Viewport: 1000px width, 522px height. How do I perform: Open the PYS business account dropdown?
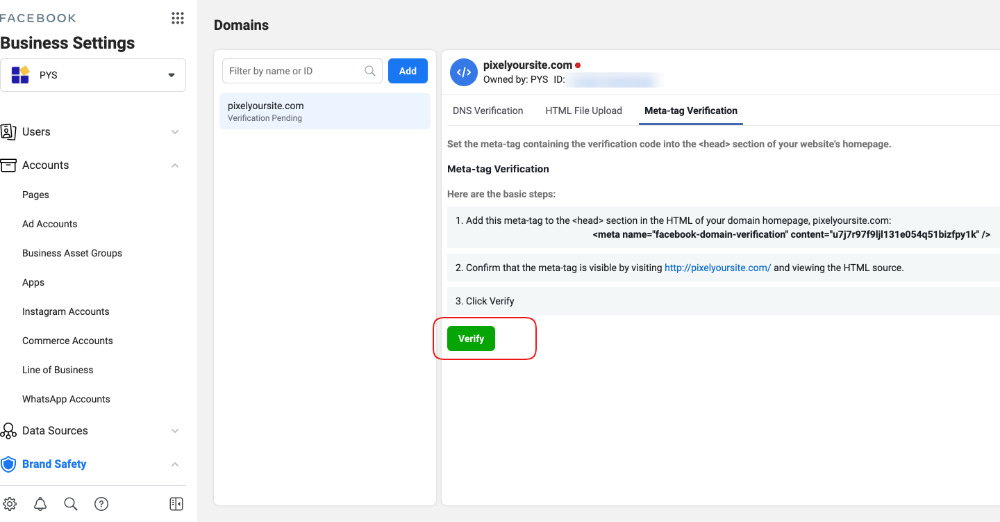coord(93,75)
